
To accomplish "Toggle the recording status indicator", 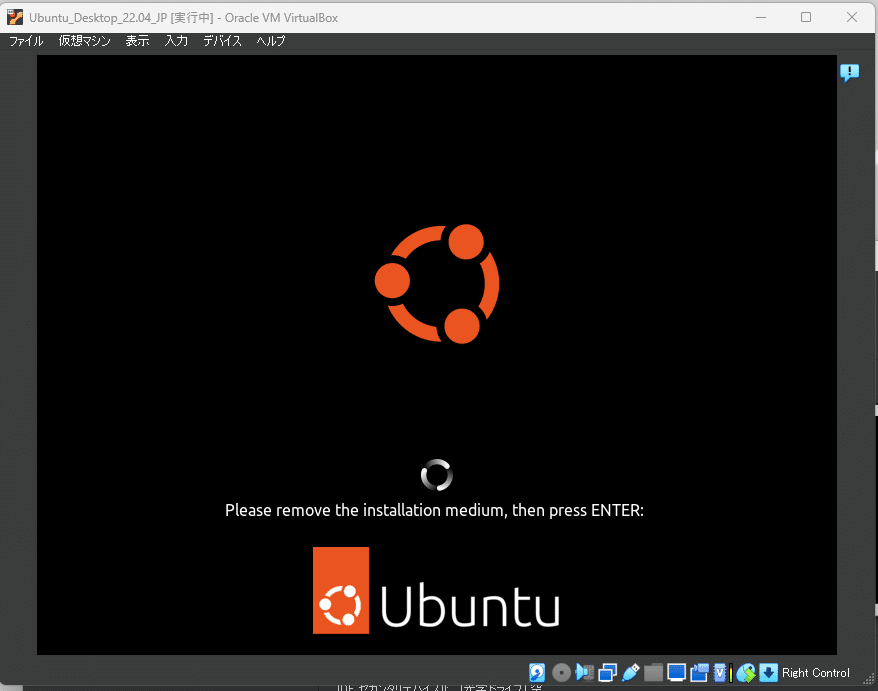I will (x=699, y=672).
